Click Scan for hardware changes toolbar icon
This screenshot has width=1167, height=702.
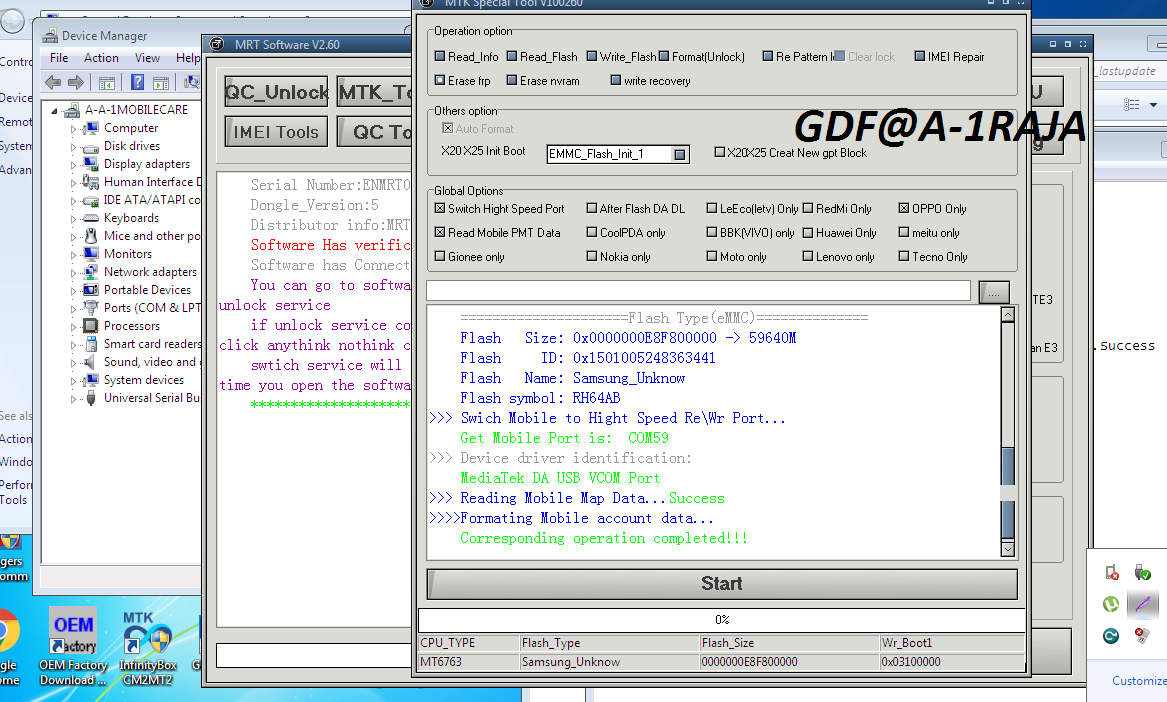tap(192, 82)
